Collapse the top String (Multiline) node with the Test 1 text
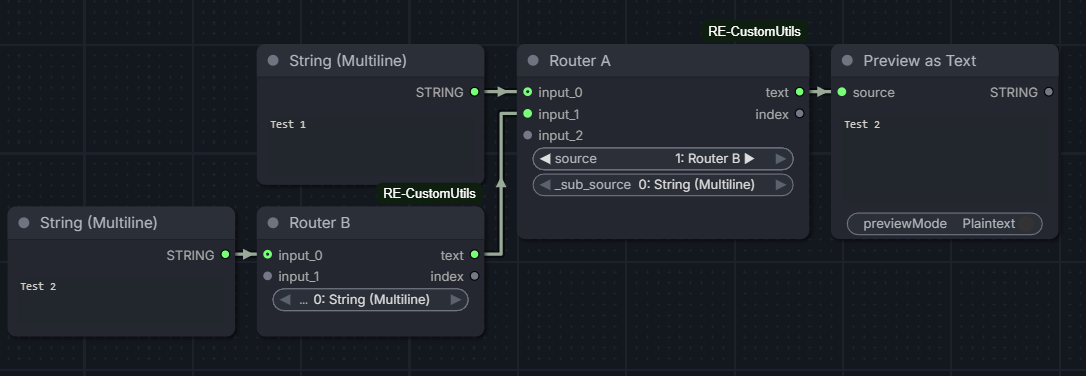Screen dimensions: 1086x376 point(273,61)
